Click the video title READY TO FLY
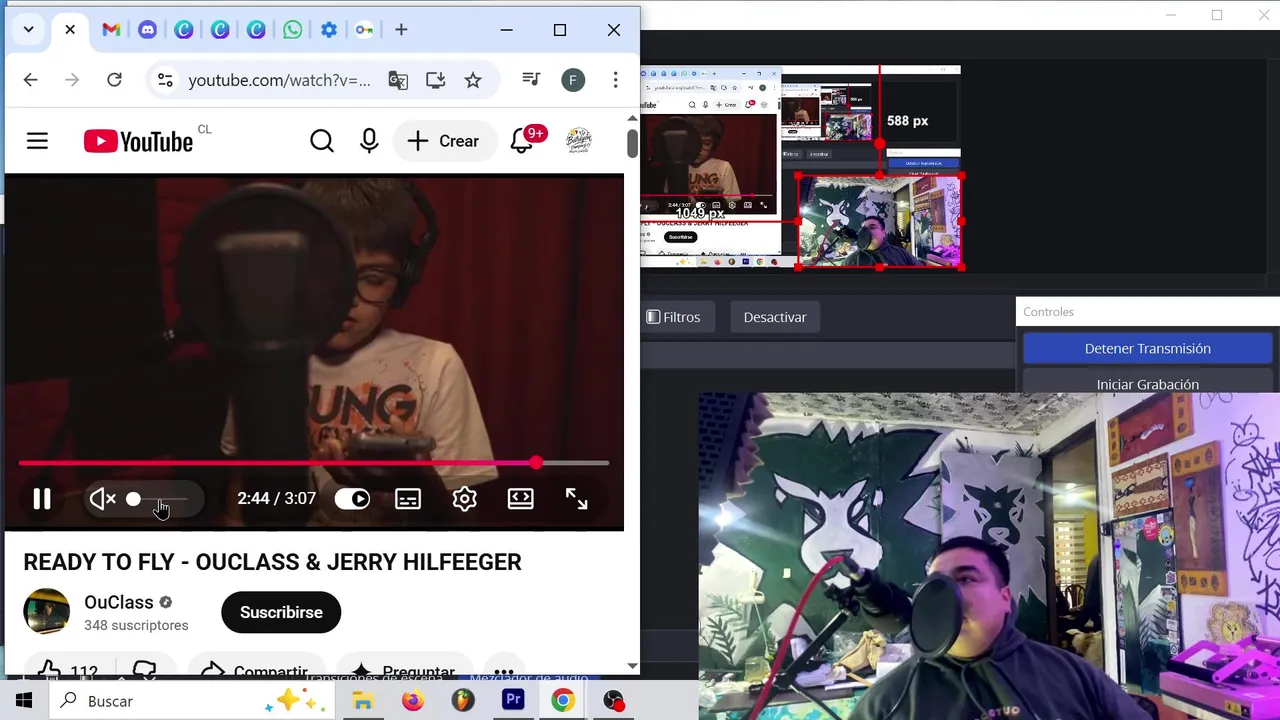The height and width of the screenshot is (720, 1280). 272,562
